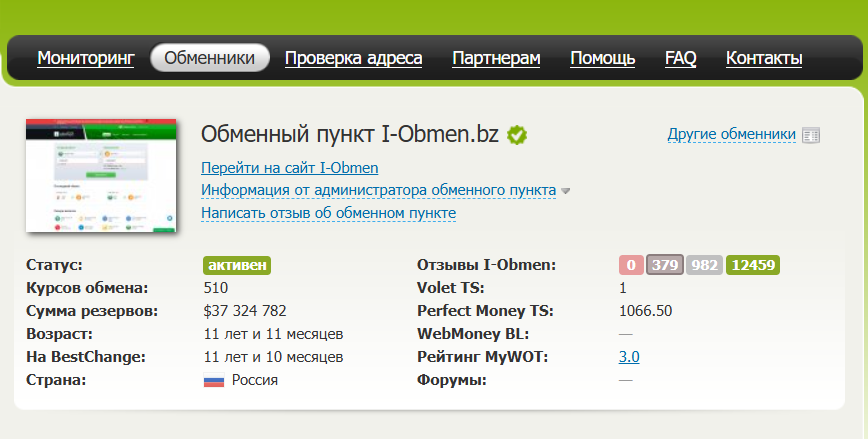This screenshot has width=868, height=439.
Task: Go to the Партнерам section
Action: (x=496, y=58)
